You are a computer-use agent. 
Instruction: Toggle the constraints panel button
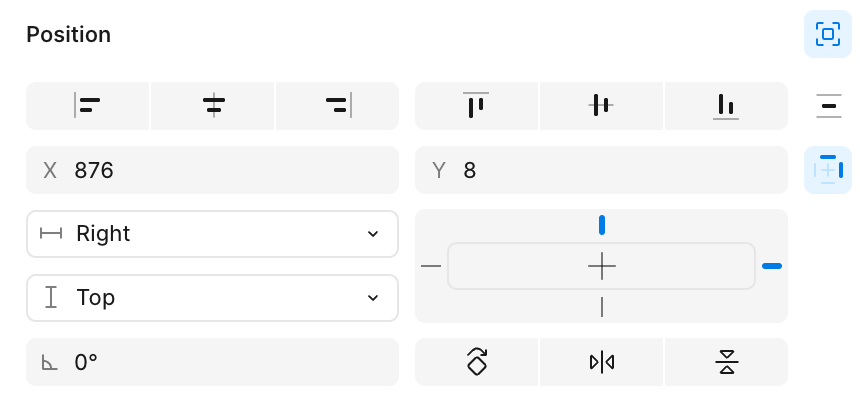(x=828, y=170)
